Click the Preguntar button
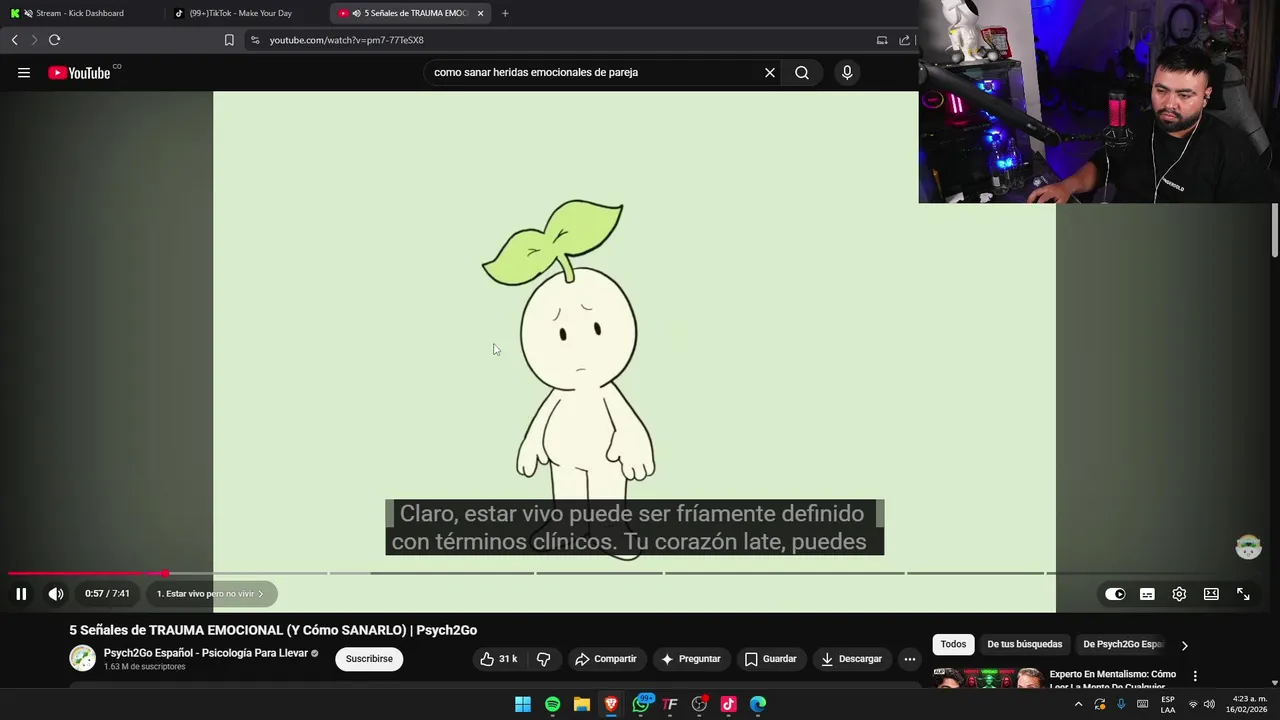 (690, 659)
